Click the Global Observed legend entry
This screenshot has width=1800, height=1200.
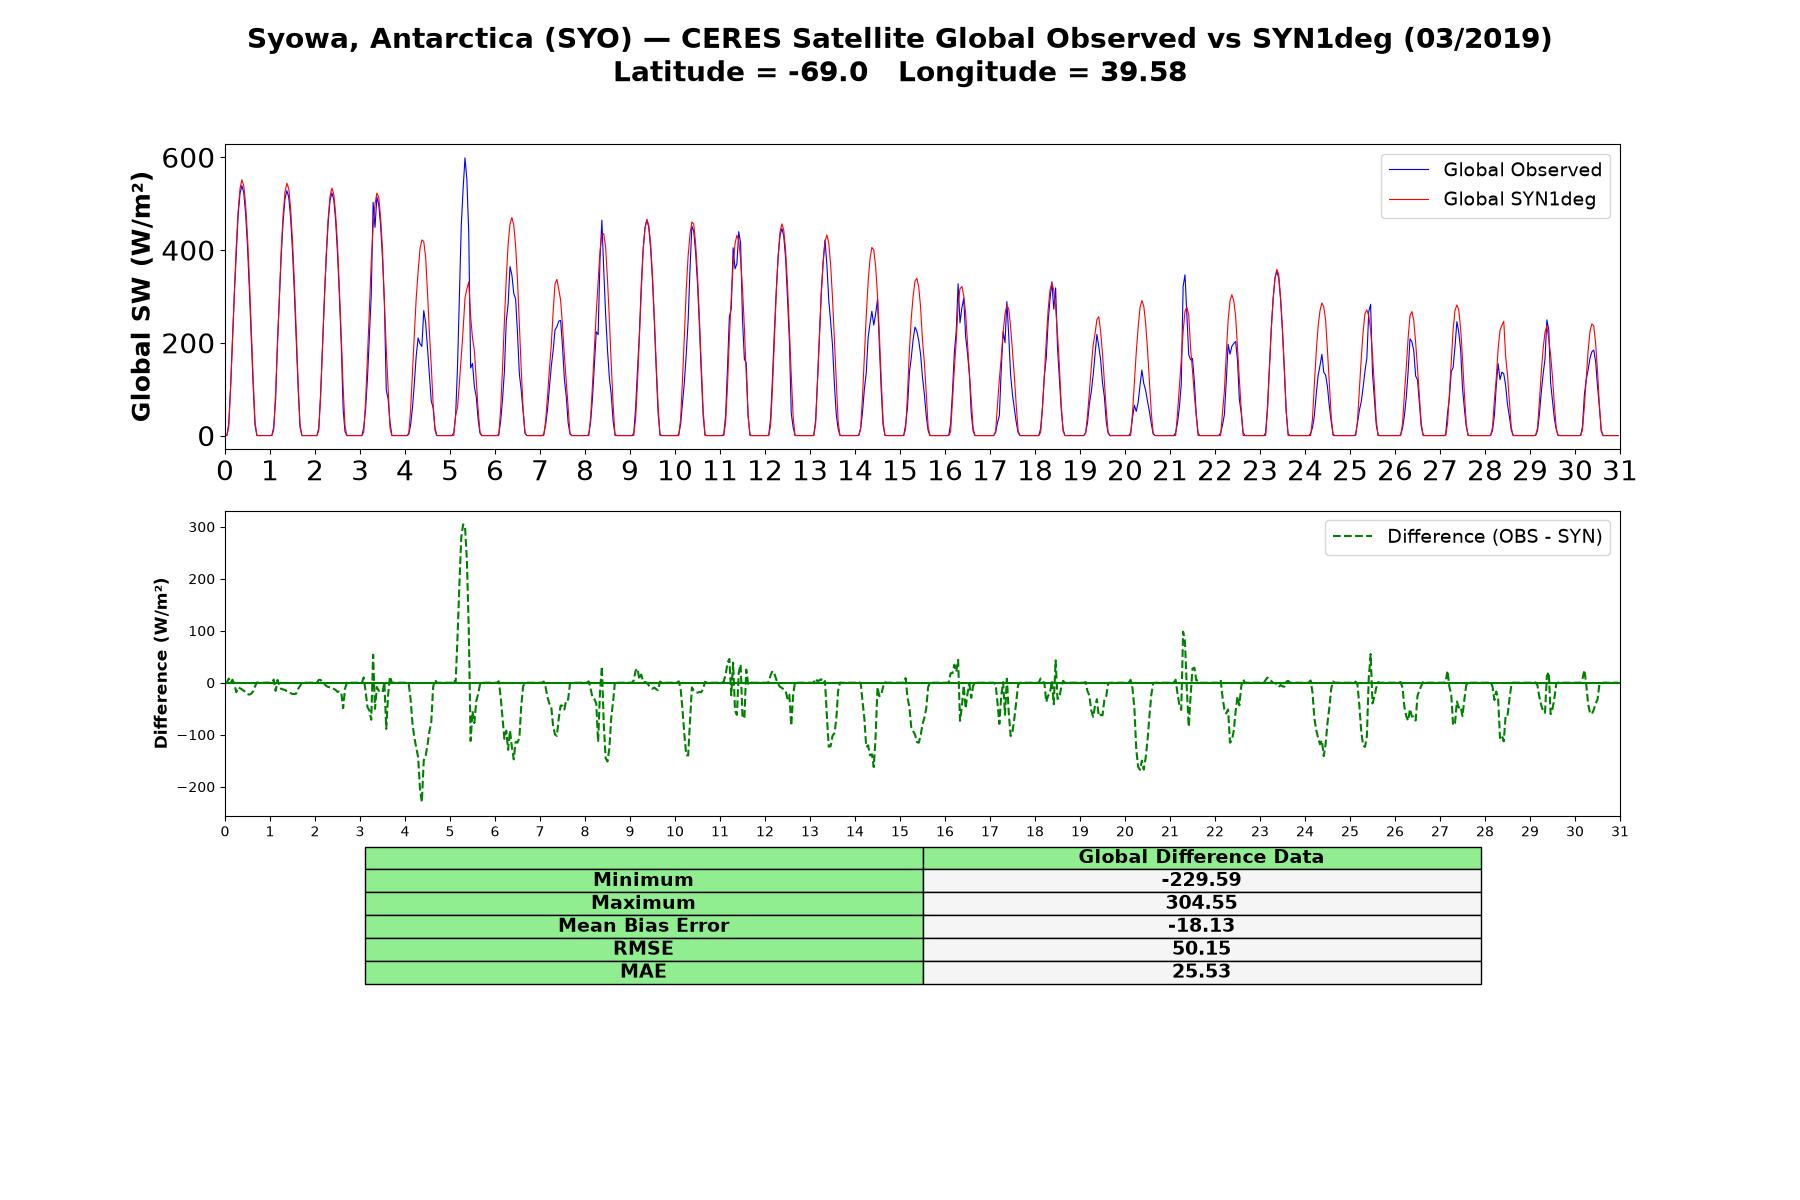[x=1496, y=170]
